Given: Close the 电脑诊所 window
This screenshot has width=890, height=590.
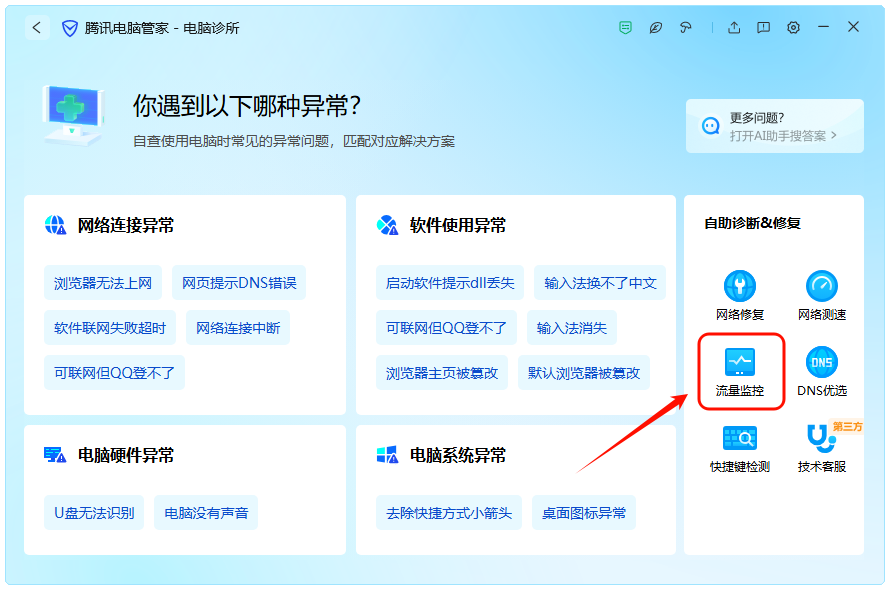Looking at the screenshot, I should tap(853, 27).
